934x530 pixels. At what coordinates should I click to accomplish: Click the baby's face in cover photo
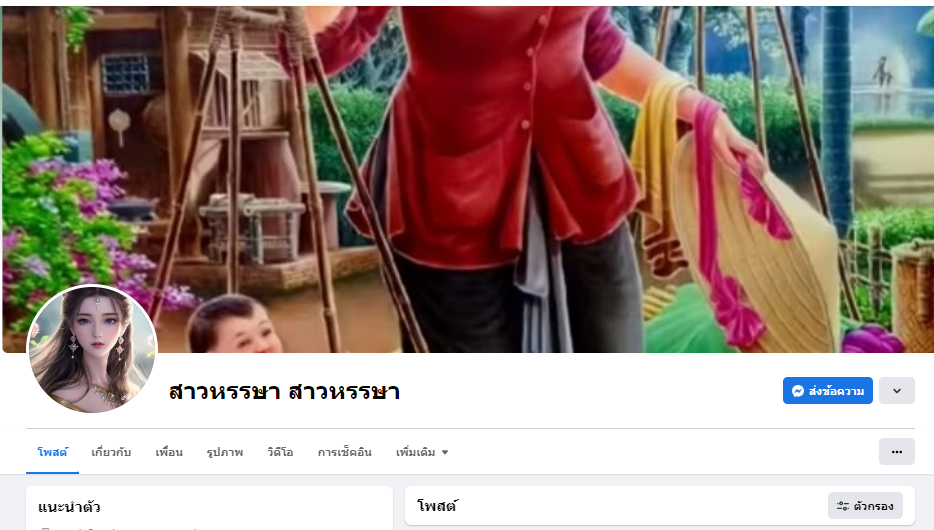coord(234,326)
